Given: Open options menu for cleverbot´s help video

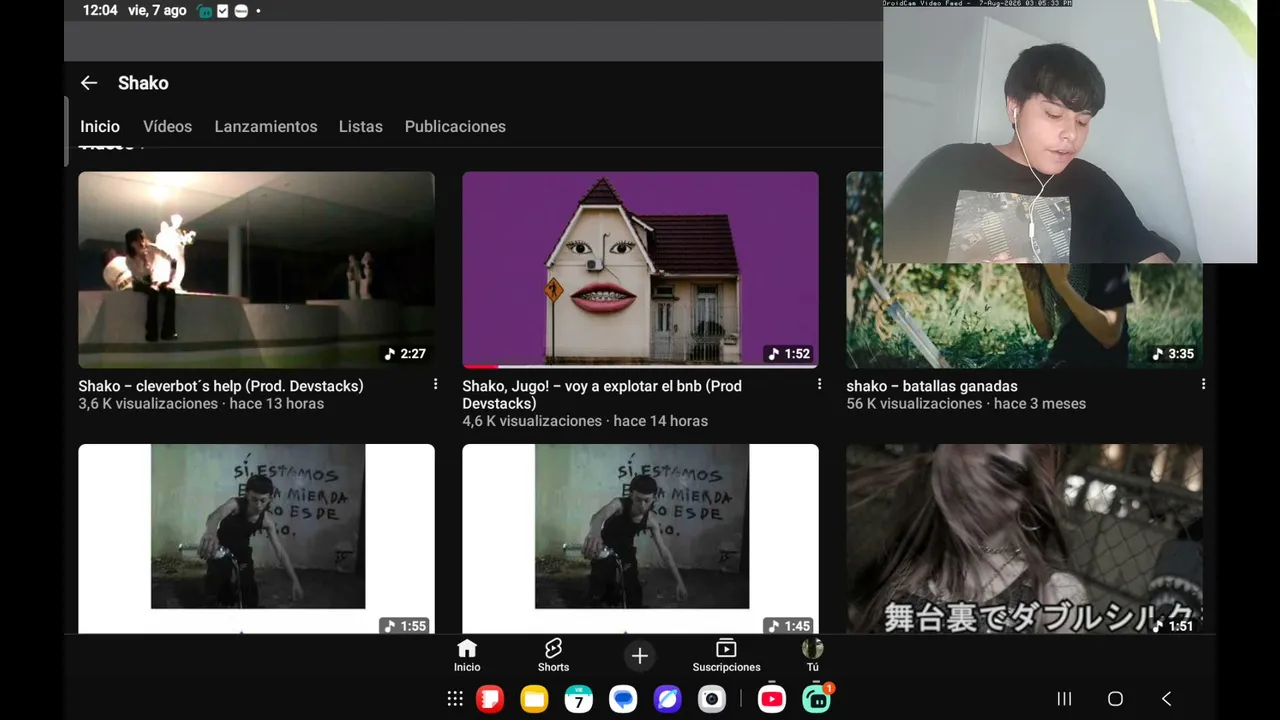Looking at the screenshot, I should coord(435,385).
